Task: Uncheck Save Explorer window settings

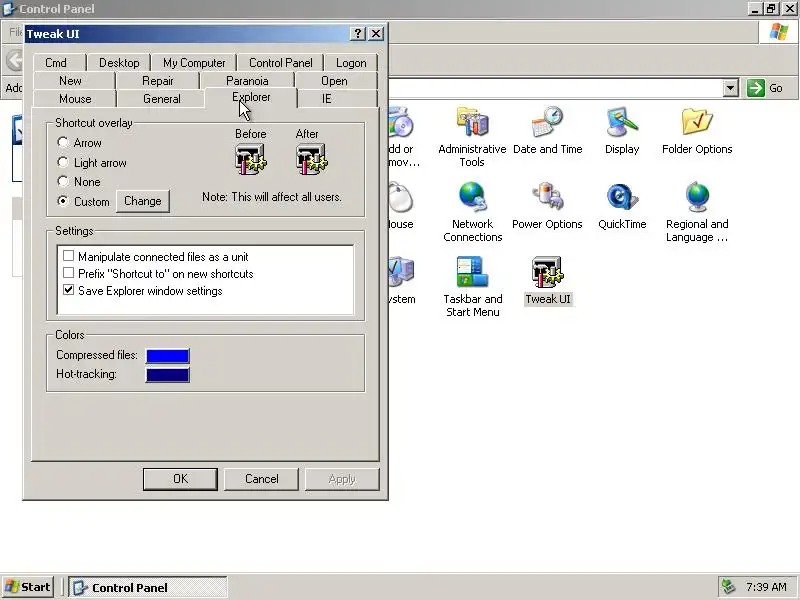Action: coord(68,290)
